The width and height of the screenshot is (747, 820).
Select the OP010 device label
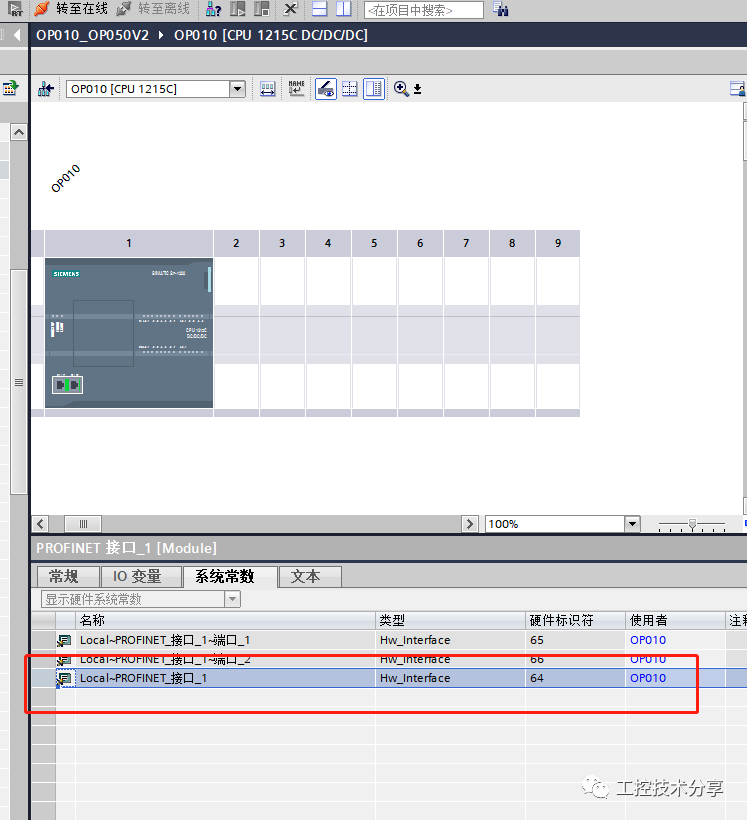65,178
